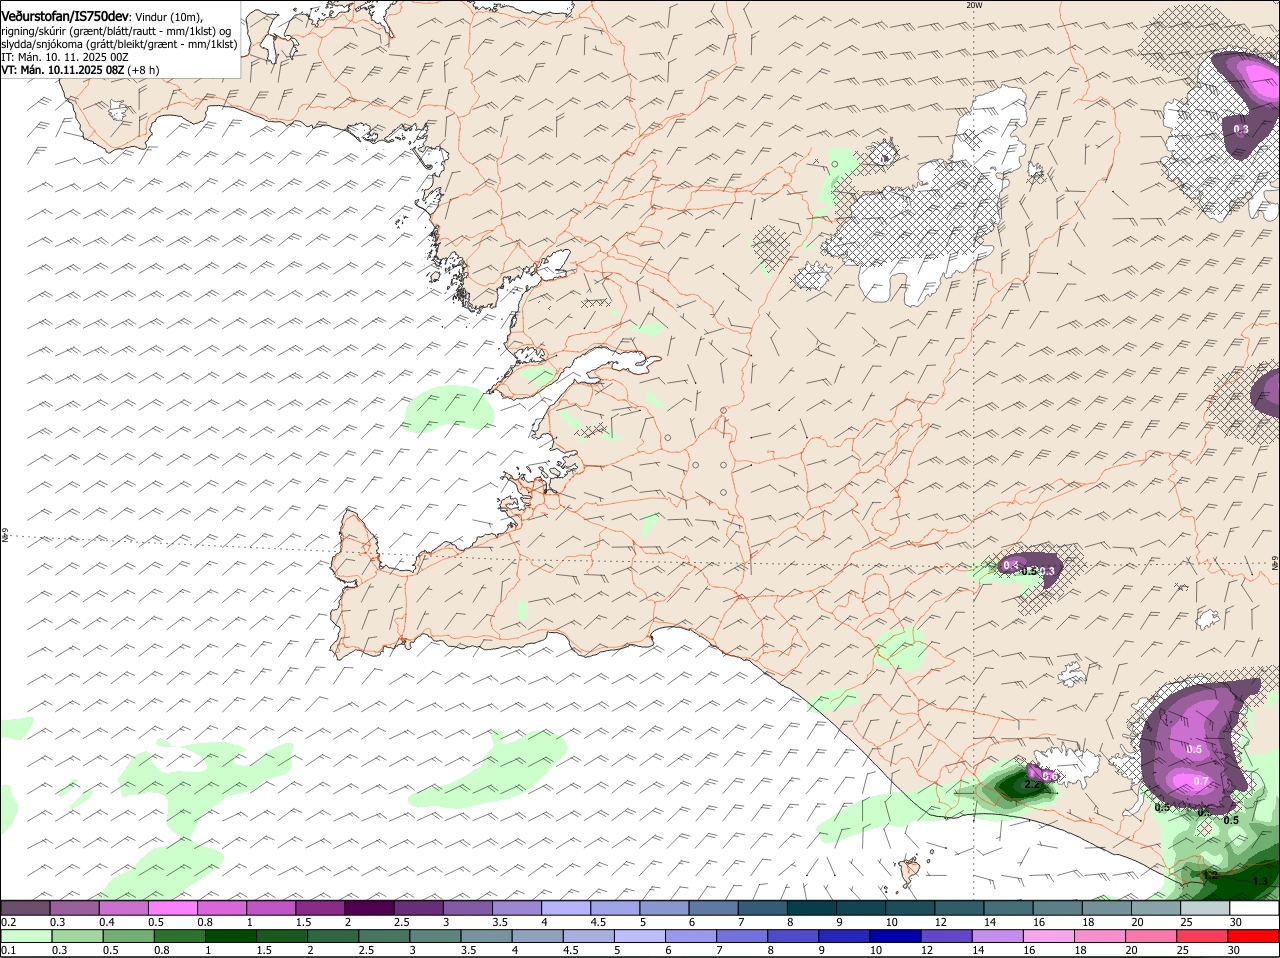Click the small island off the south coast
This screenshot has height=958, width=1280.
tap(910, 871)
